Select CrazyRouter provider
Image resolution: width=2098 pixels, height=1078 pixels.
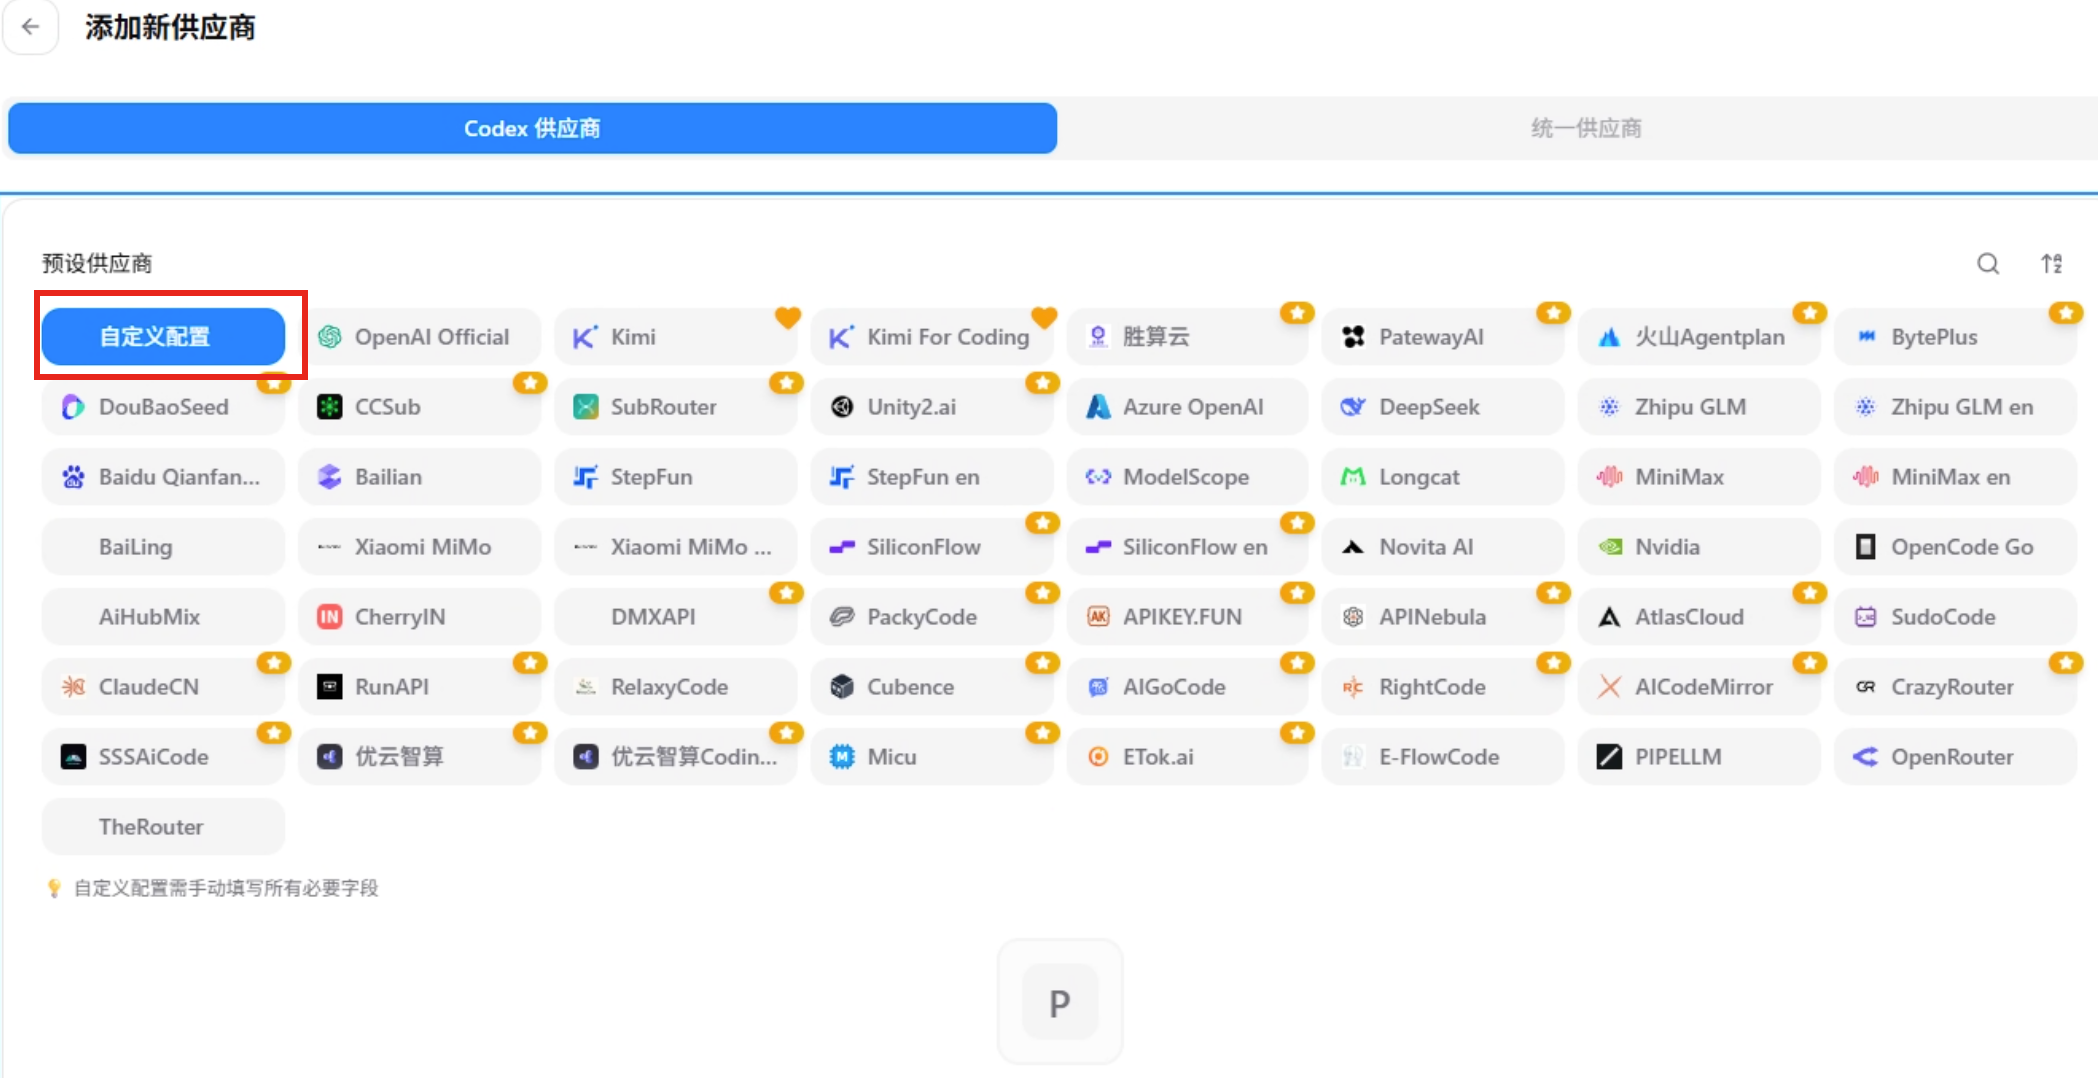[x=1955, y=687]
